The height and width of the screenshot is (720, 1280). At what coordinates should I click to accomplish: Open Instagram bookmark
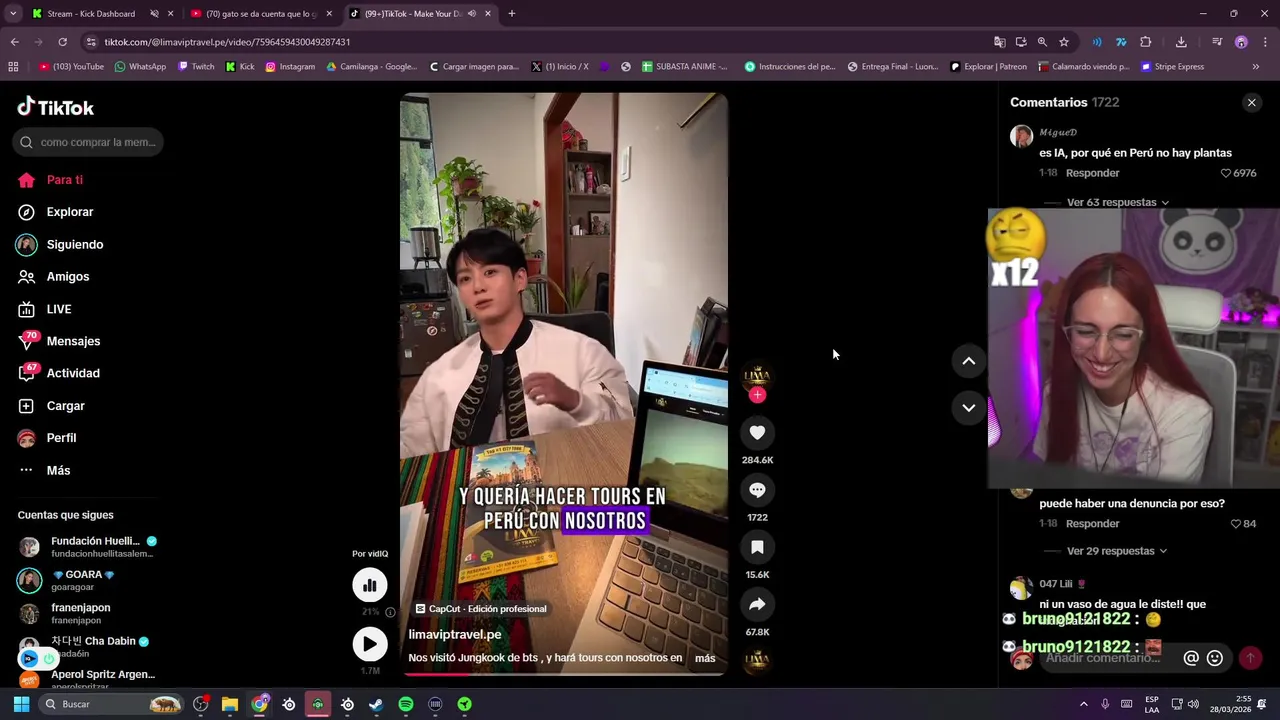[290, 67]
